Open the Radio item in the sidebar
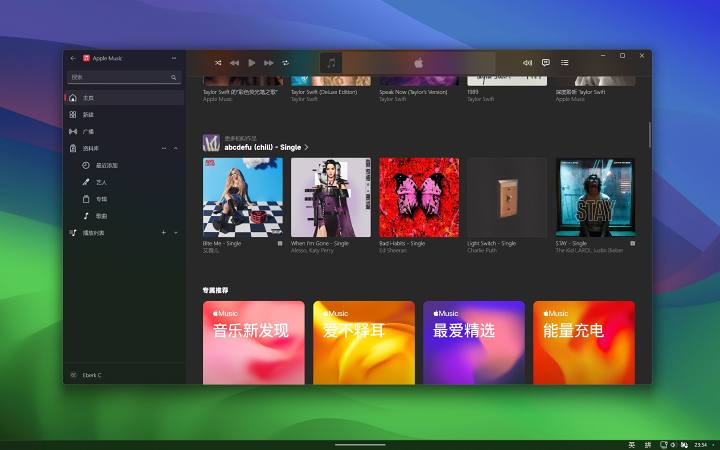Screen dimensions: 720x450 124,131
